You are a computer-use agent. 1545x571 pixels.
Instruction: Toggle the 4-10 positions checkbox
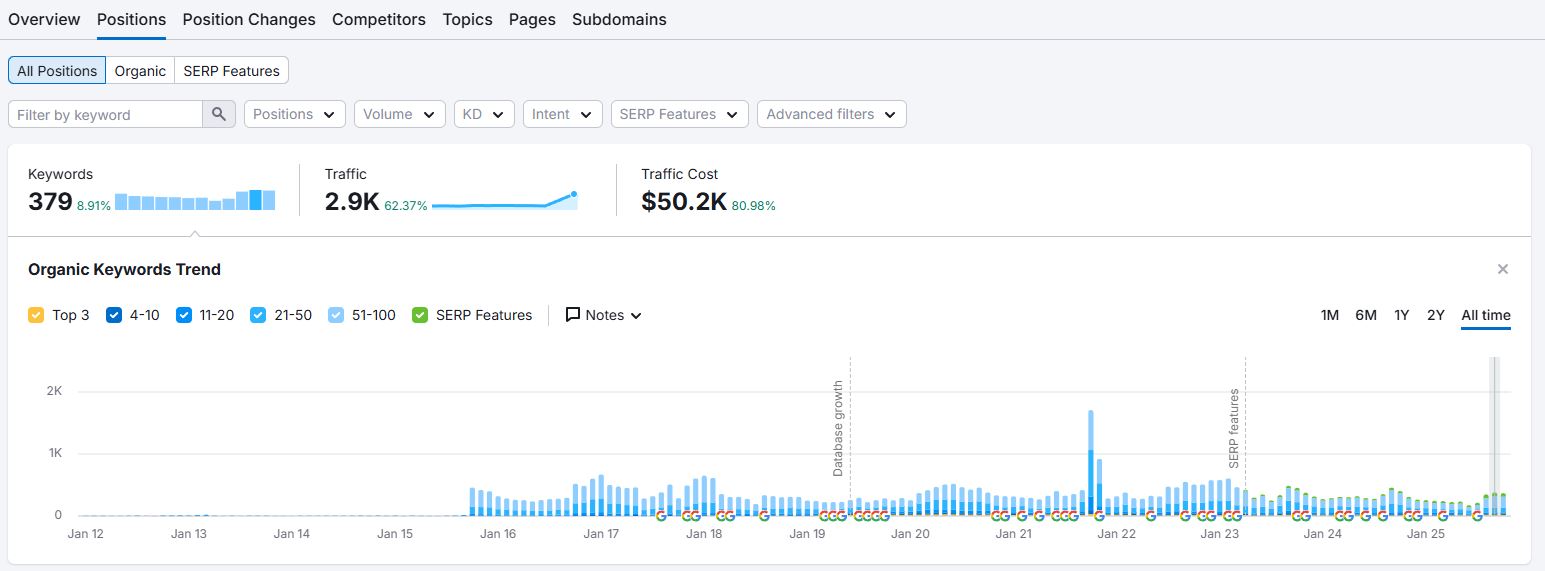click(114, 315)
